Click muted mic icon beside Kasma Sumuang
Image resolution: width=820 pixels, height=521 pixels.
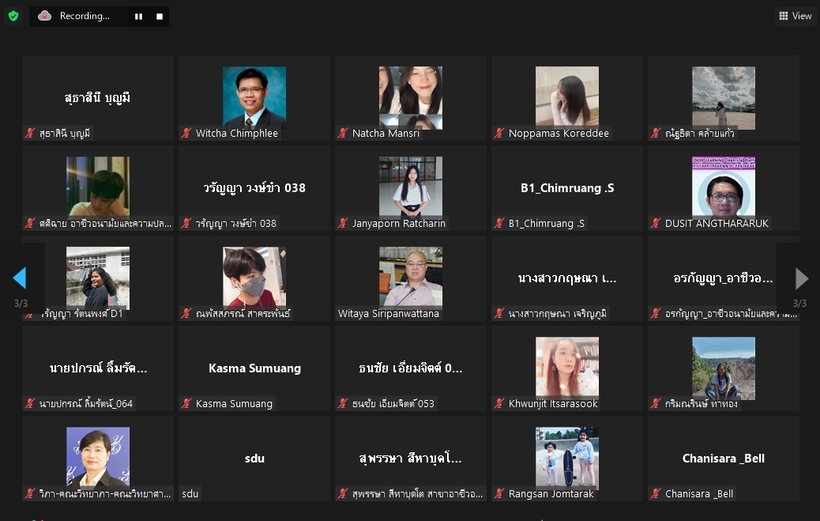[186, 403]
